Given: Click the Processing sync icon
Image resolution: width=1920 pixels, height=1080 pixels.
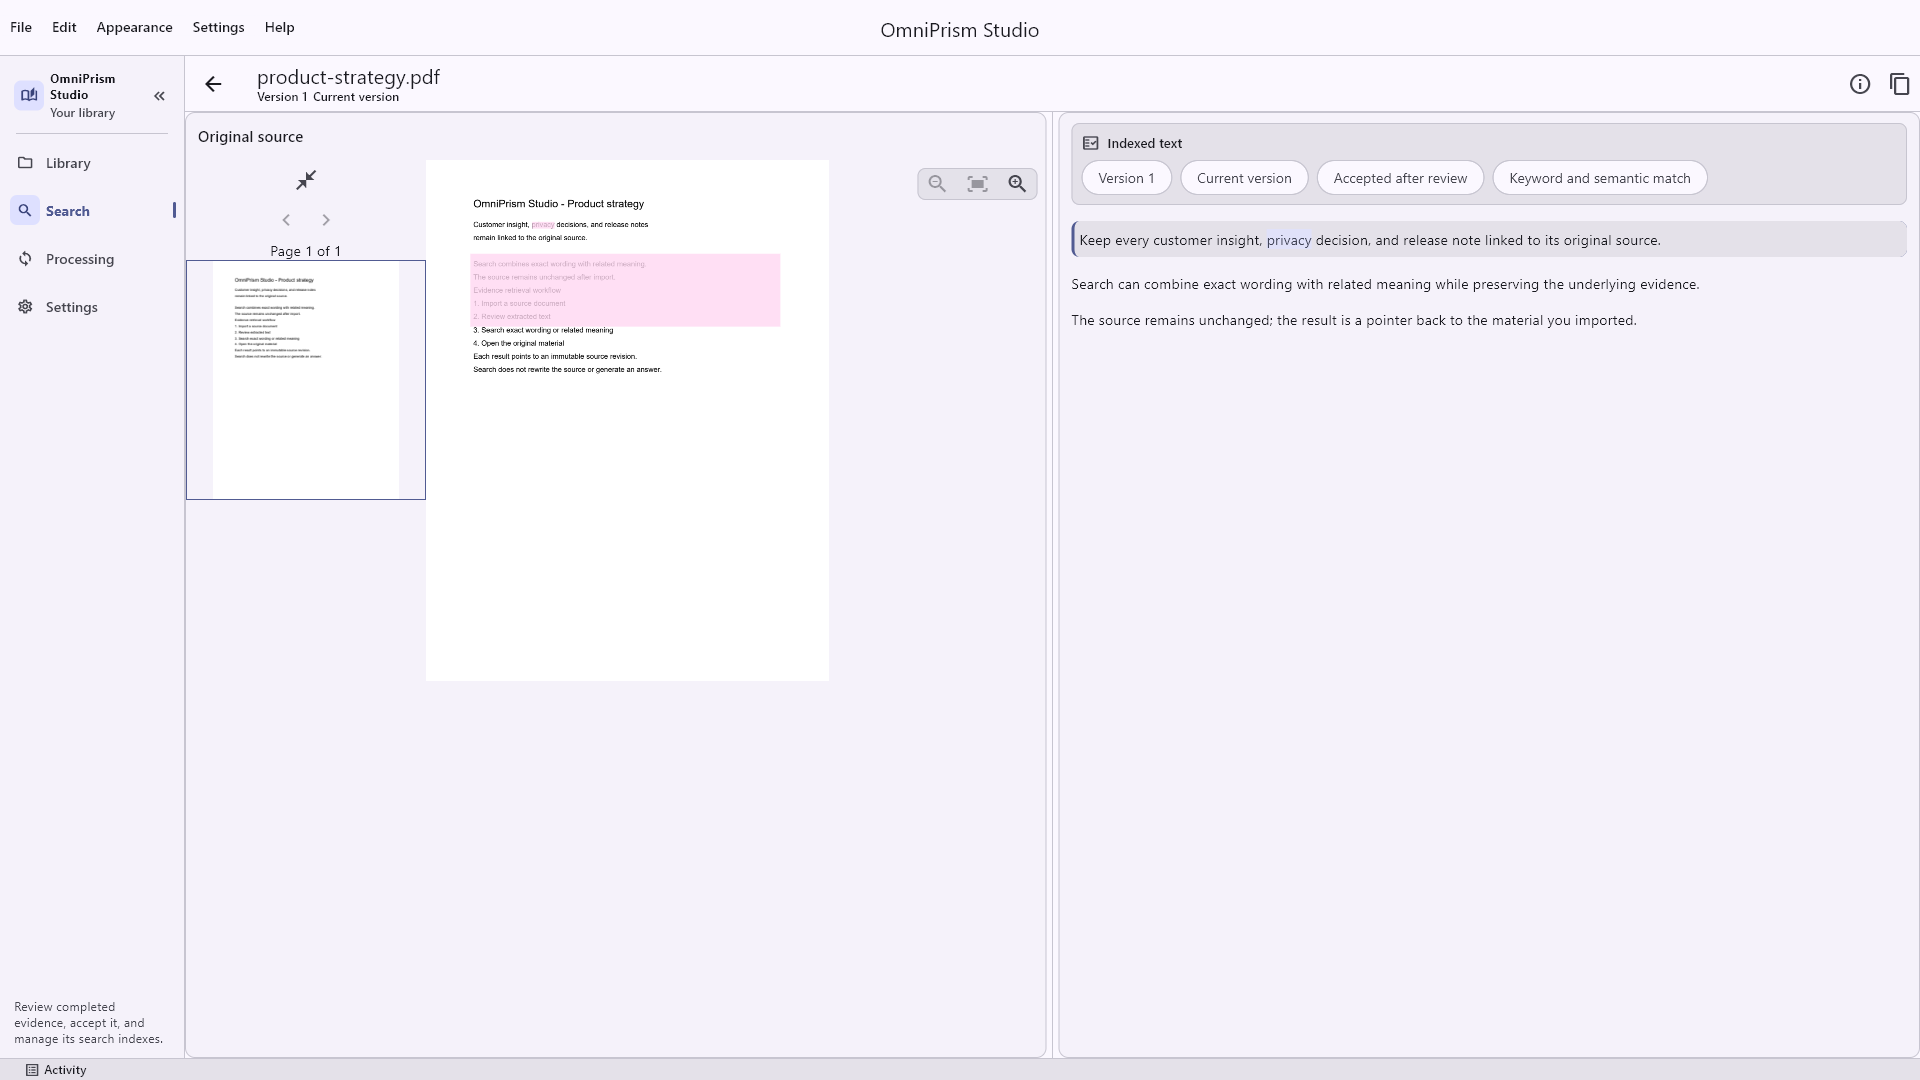Looking at the screenshot, I should (25, 258).
